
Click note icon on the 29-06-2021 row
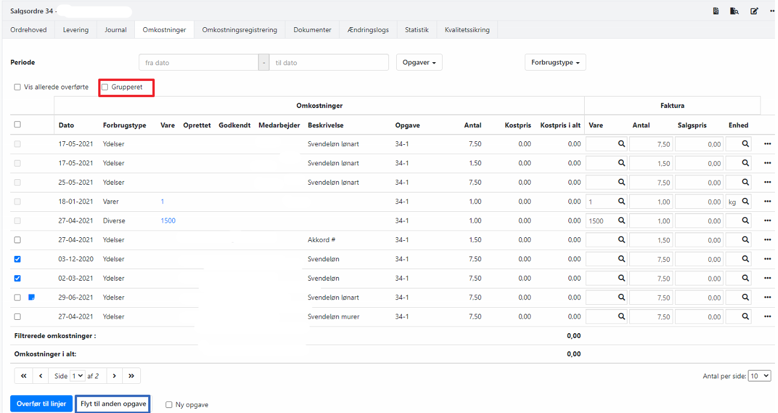click(x=31, y=297)
